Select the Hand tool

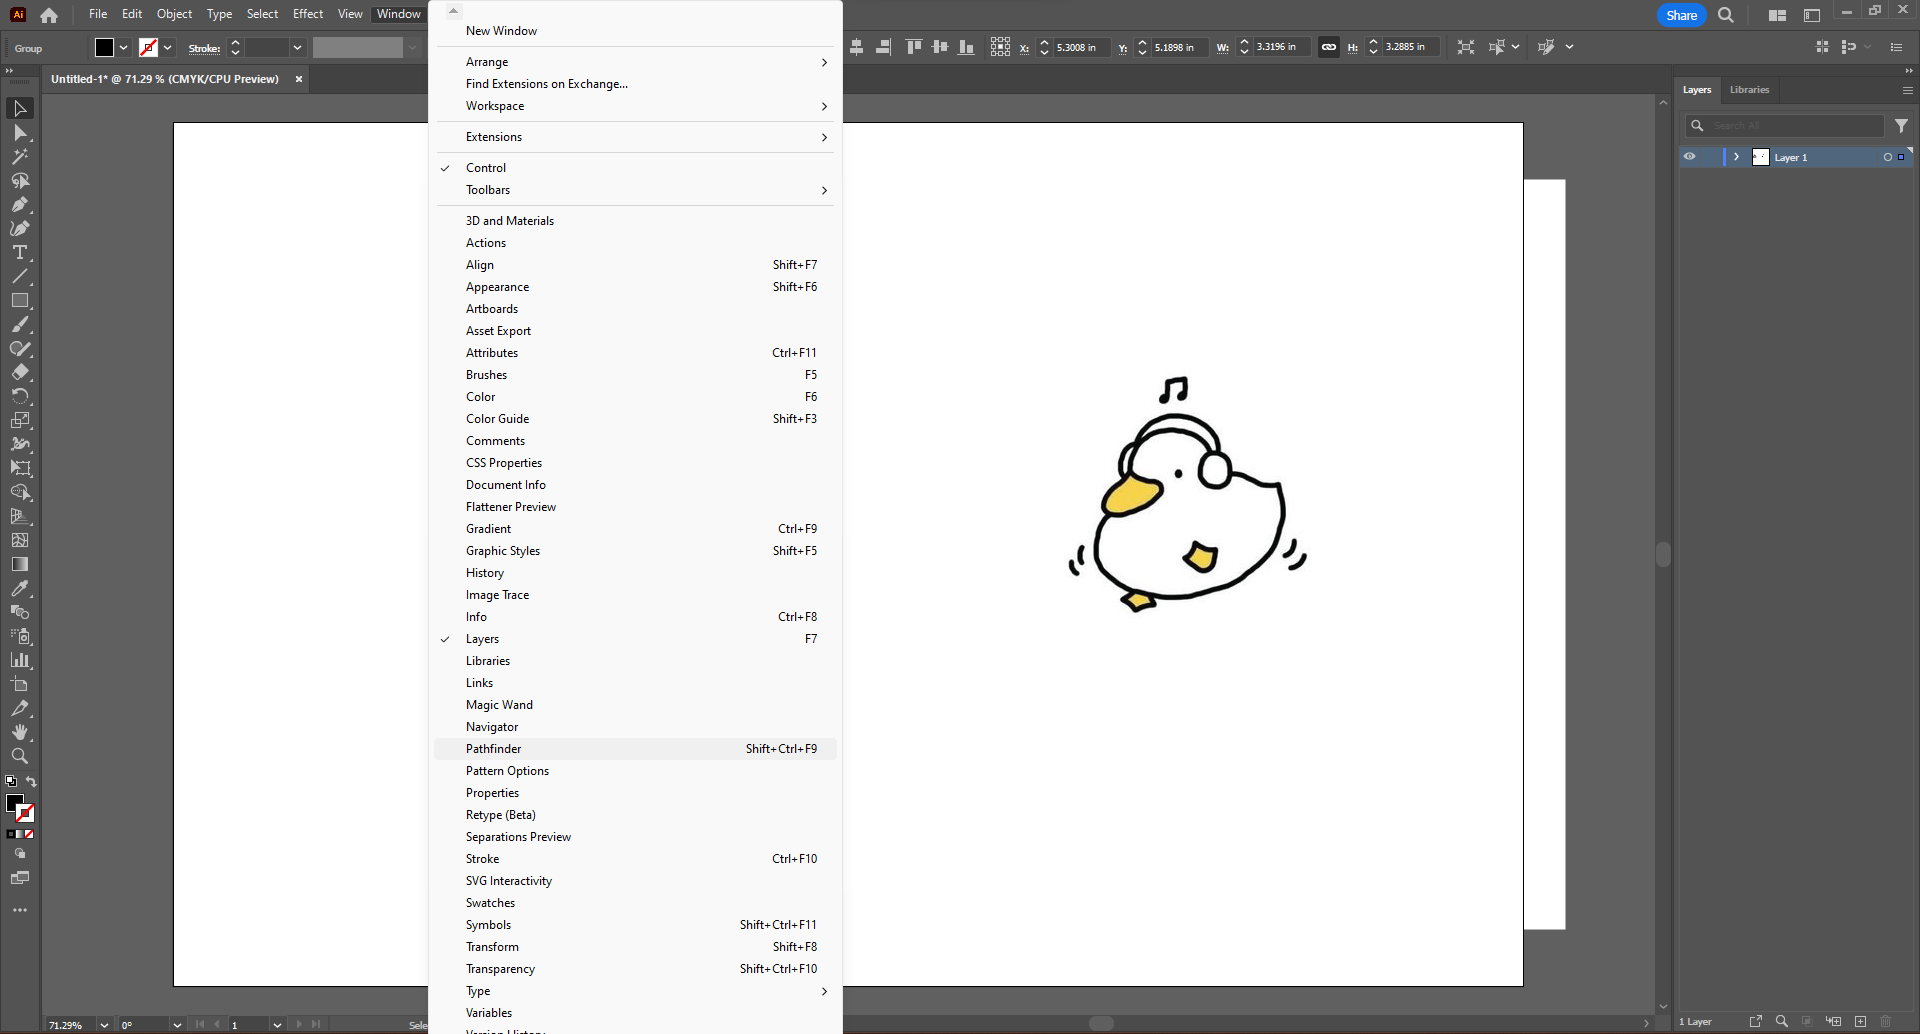pos(20,732)
